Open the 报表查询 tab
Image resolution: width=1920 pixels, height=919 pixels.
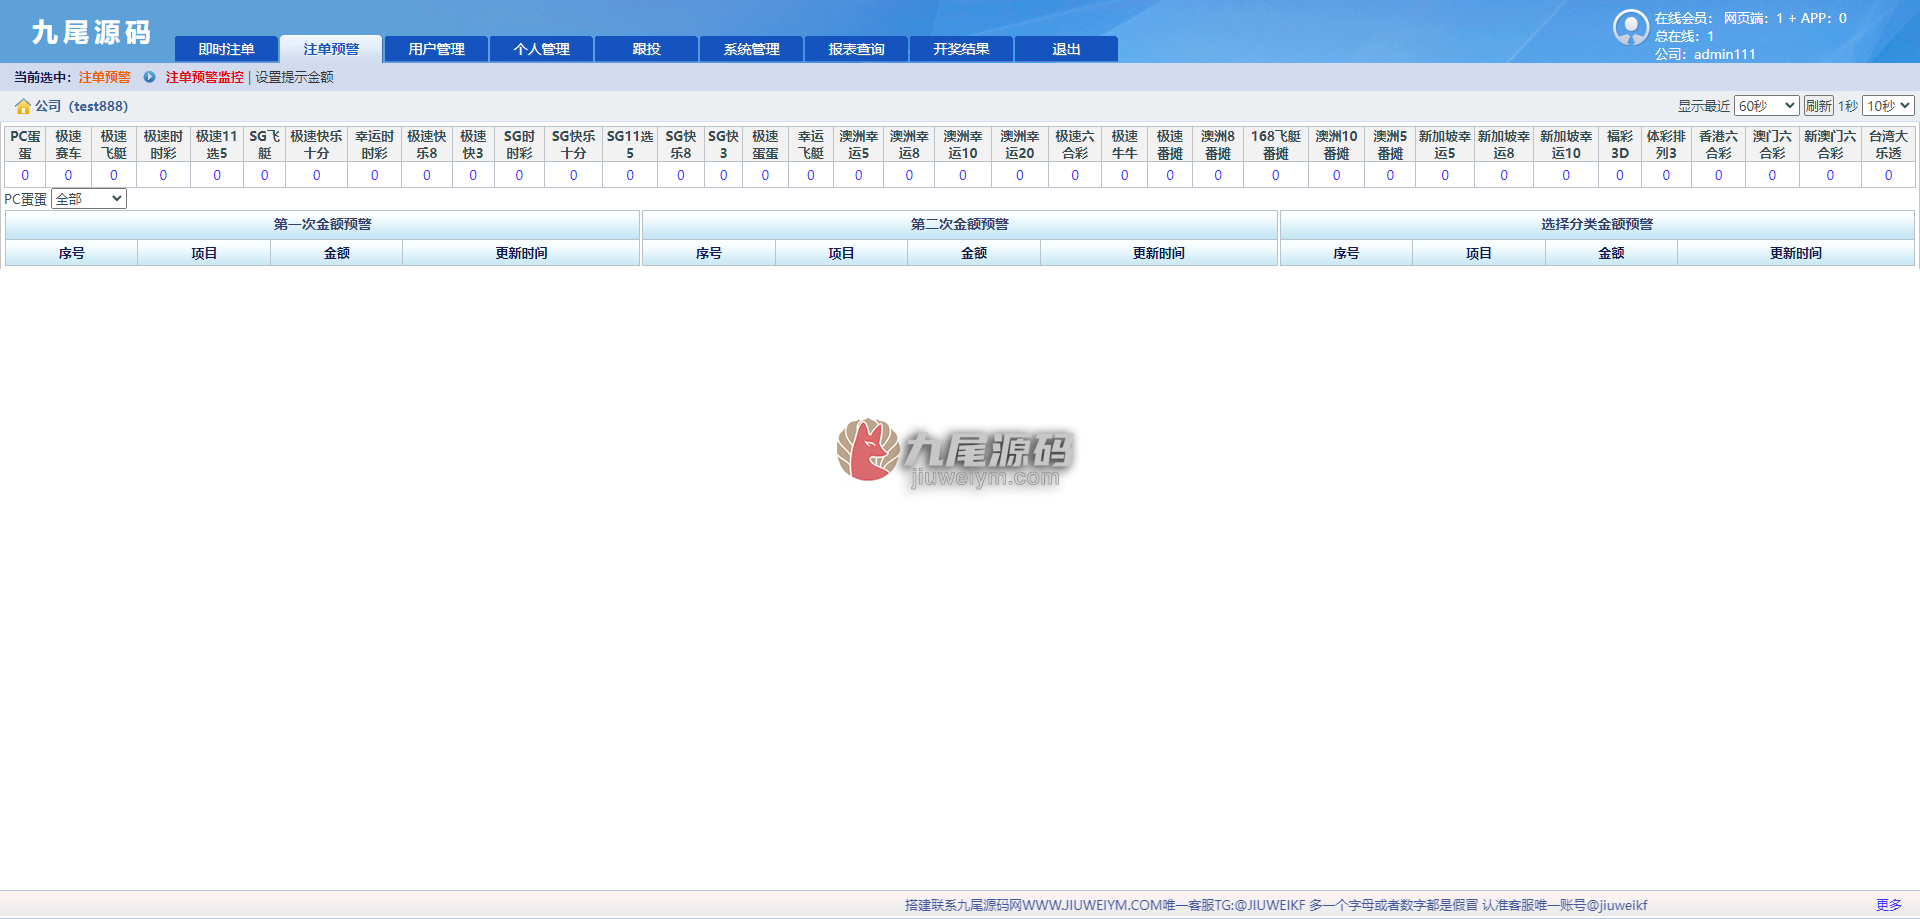click(856, 49)
